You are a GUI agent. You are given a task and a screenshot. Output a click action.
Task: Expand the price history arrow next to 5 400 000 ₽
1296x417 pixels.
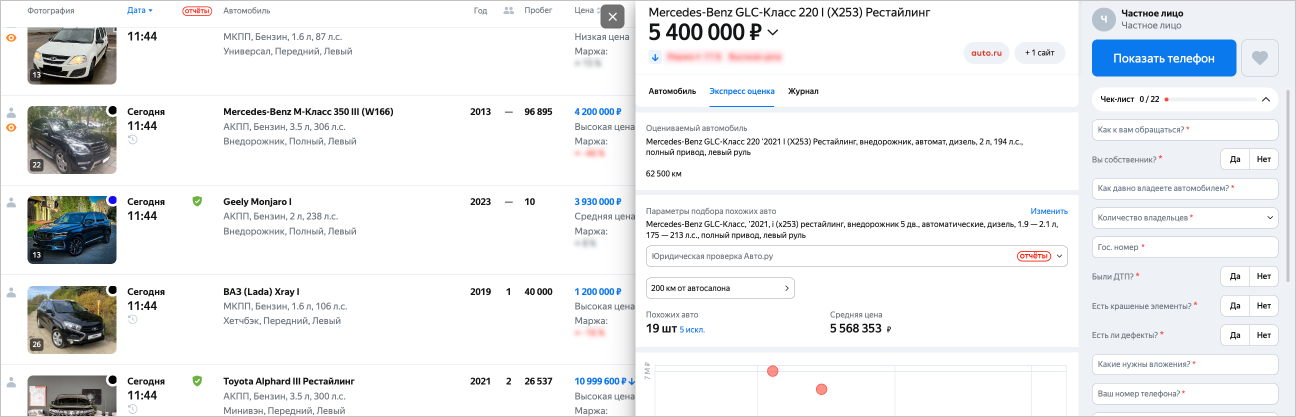[772, 33]
